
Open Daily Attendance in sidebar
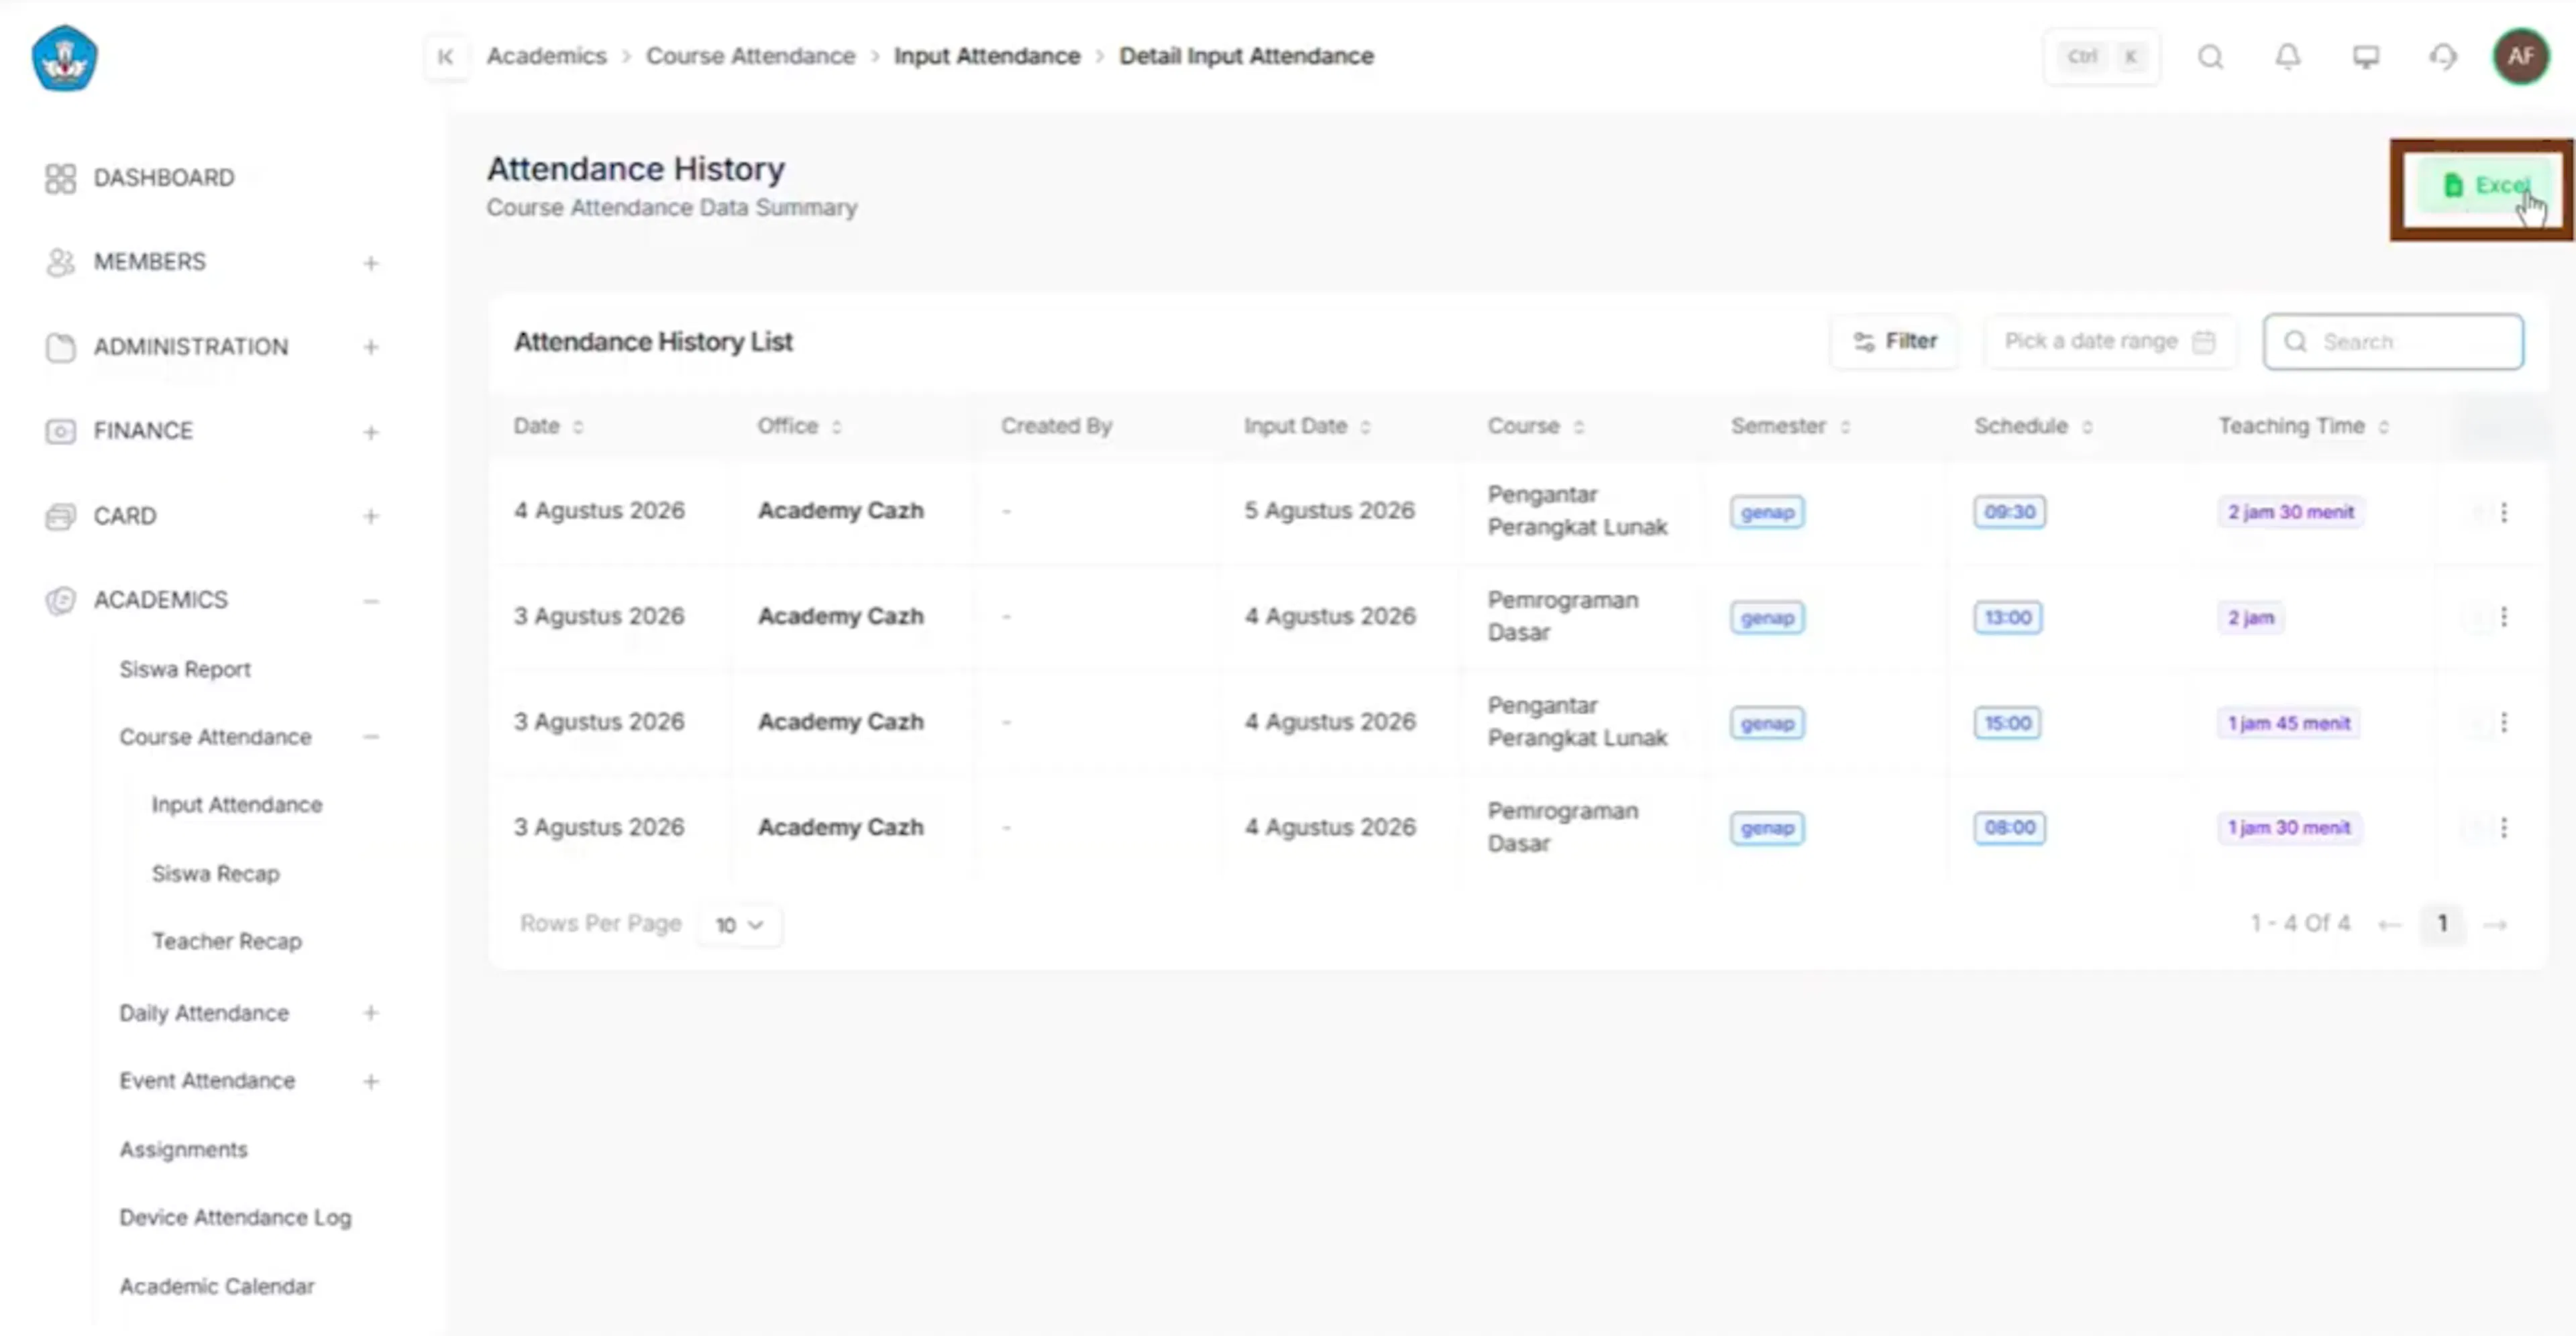coord(204,1013)
